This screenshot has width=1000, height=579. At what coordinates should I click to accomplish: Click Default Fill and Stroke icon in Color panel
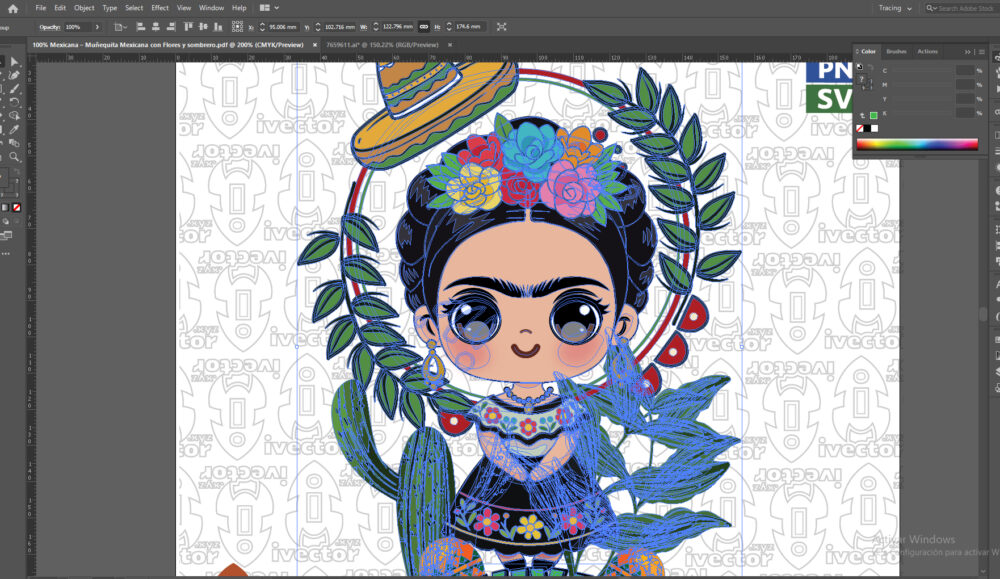tap(859, 66)
